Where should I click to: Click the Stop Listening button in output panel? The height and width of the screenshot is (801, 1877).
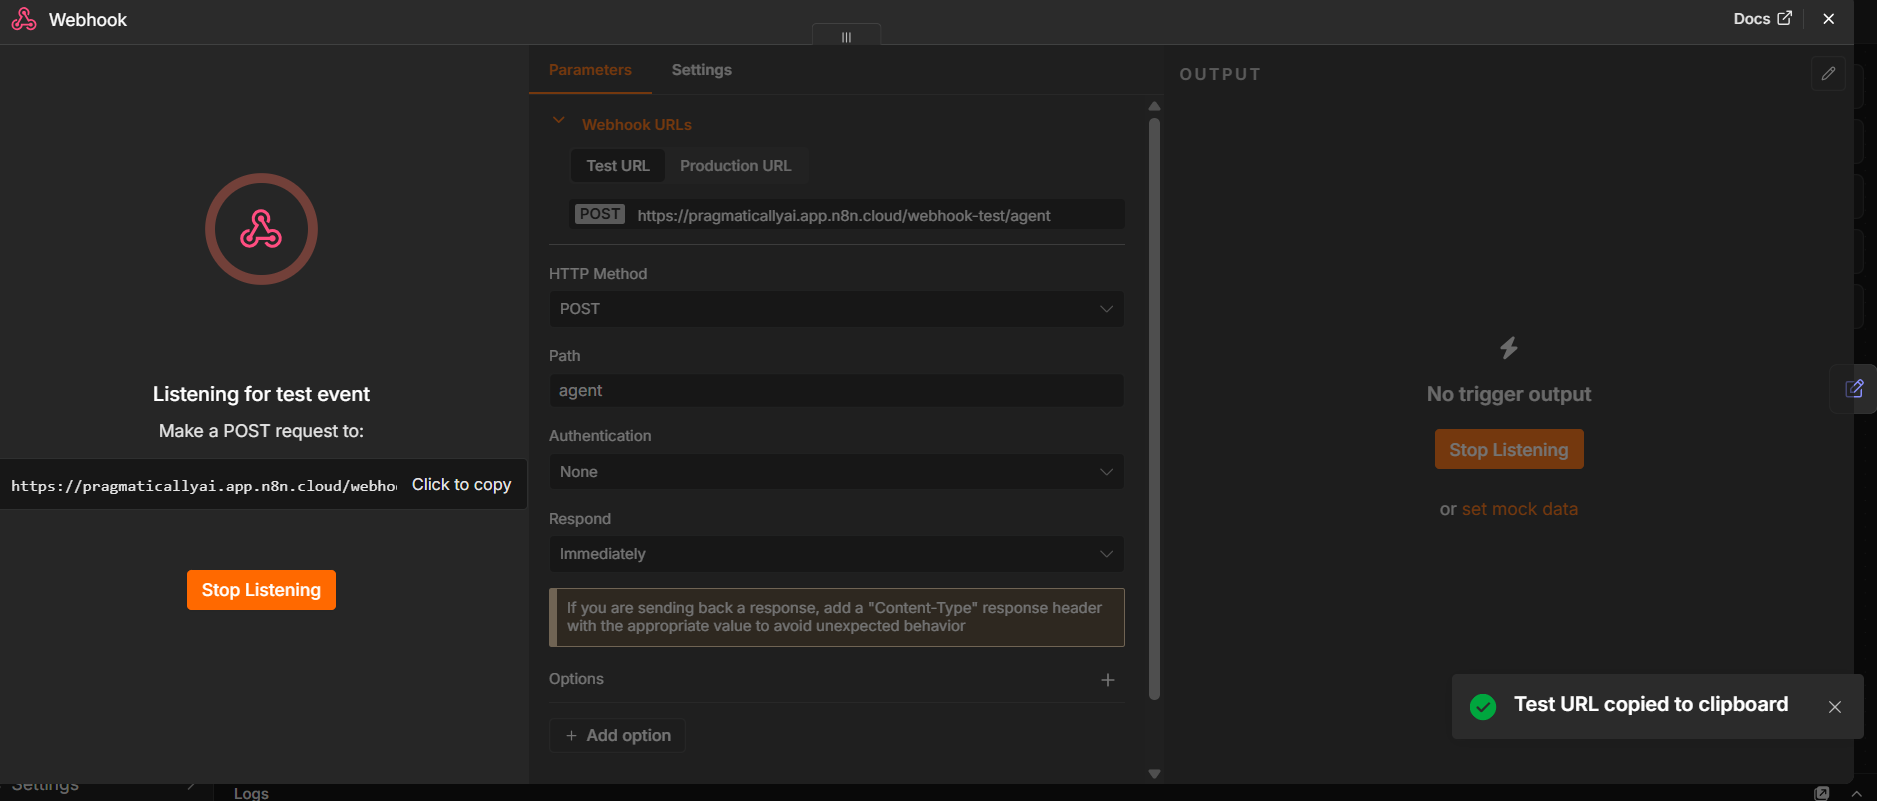(1509, 450)
